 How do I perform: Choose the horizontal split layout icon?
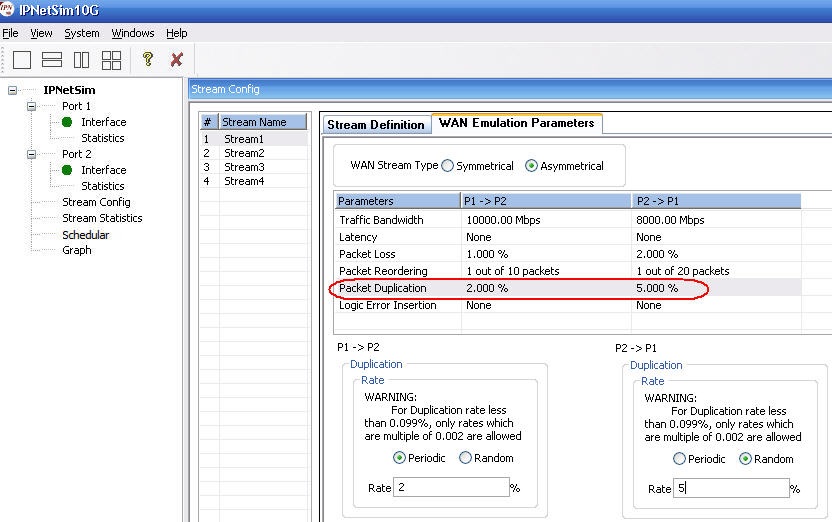tap(52, 60)
